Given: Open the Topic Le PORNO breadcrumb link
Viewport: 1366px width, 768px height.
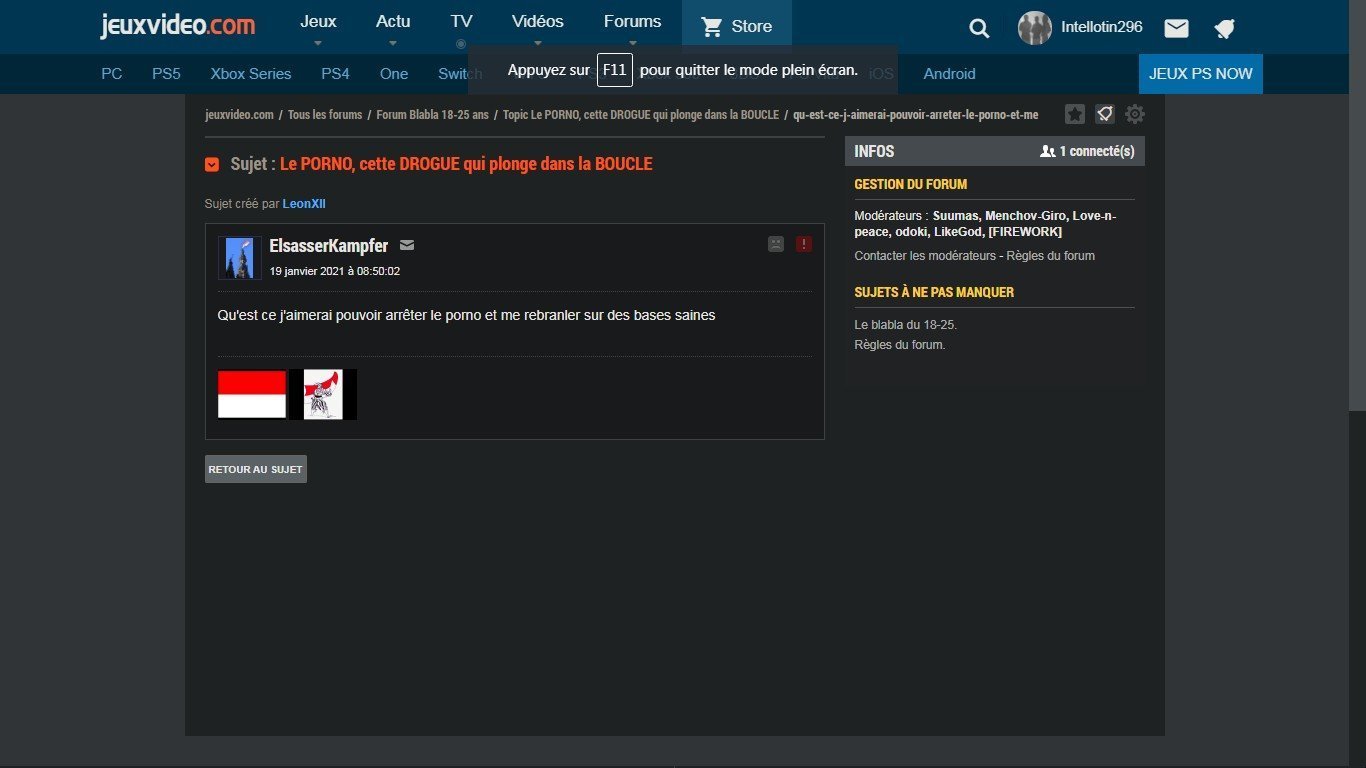Looking at the screenshot, I should [x=641, y=115].
